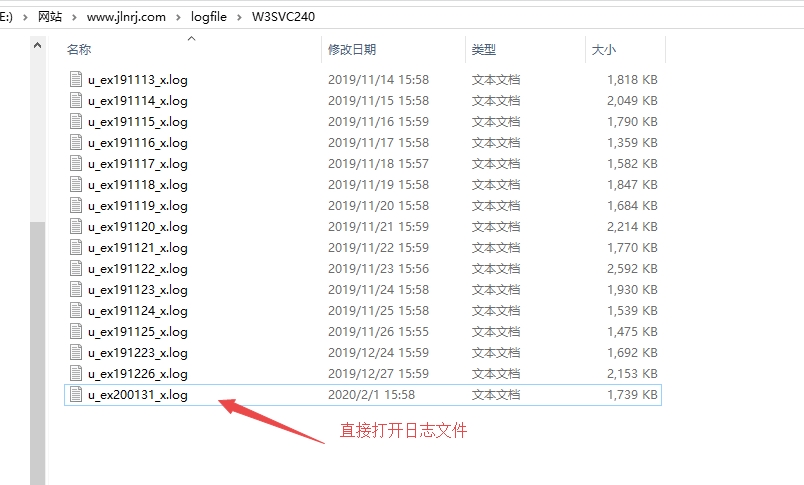
Task: Select the u_ex191223_x.log file icon
Action: [75, 352]
